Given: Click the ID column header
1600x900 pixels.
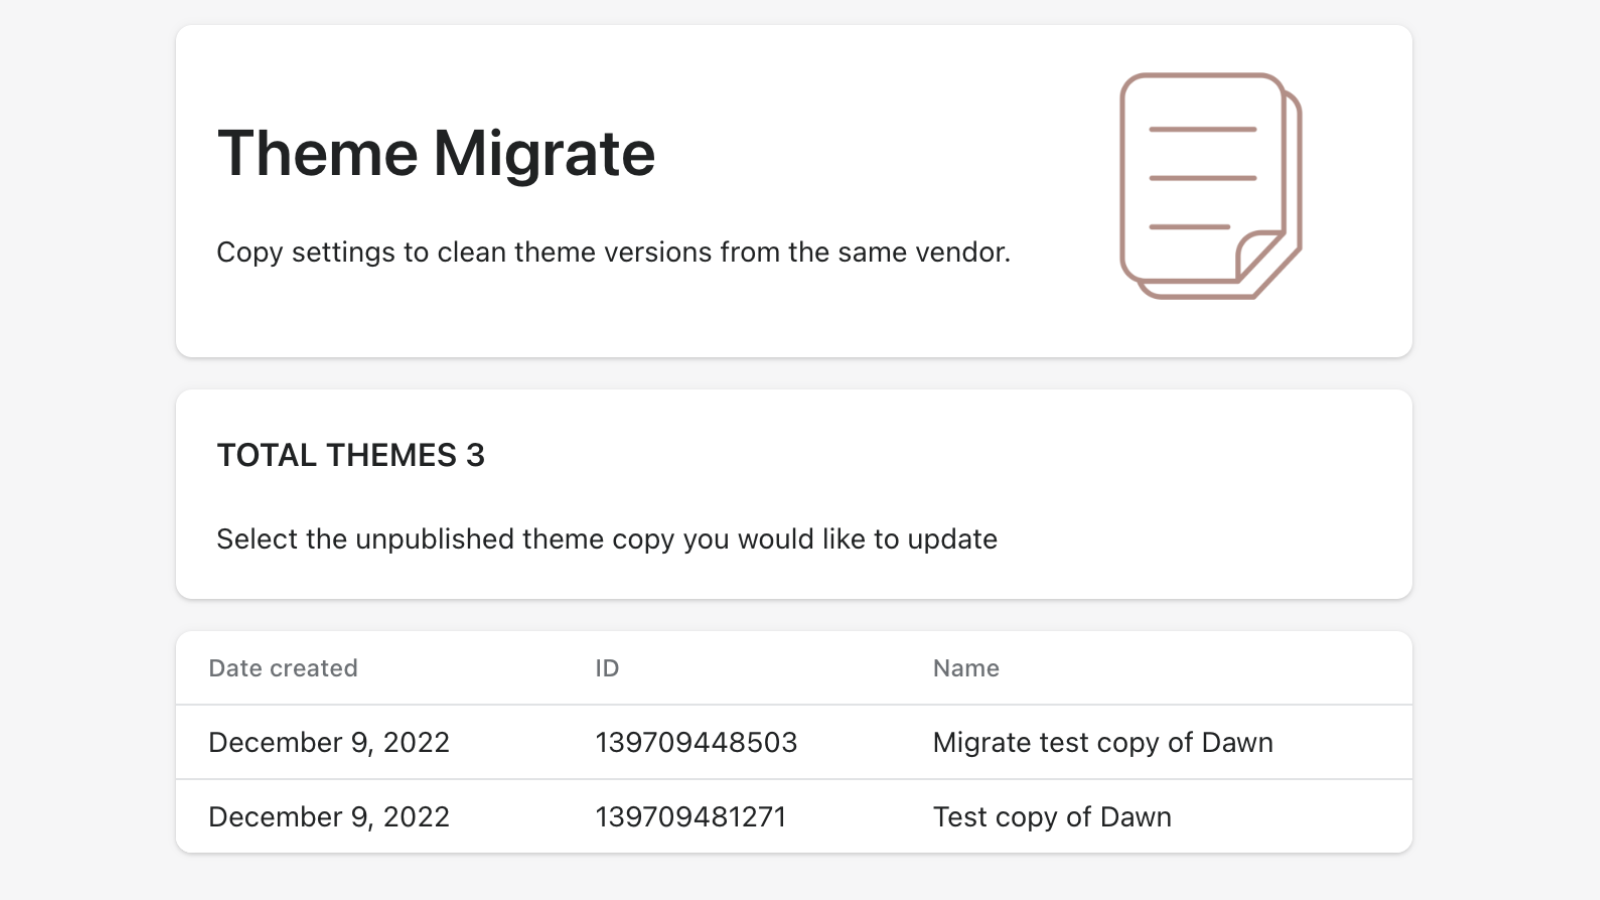Looking at the screenshot, I should tap(607, 668).
